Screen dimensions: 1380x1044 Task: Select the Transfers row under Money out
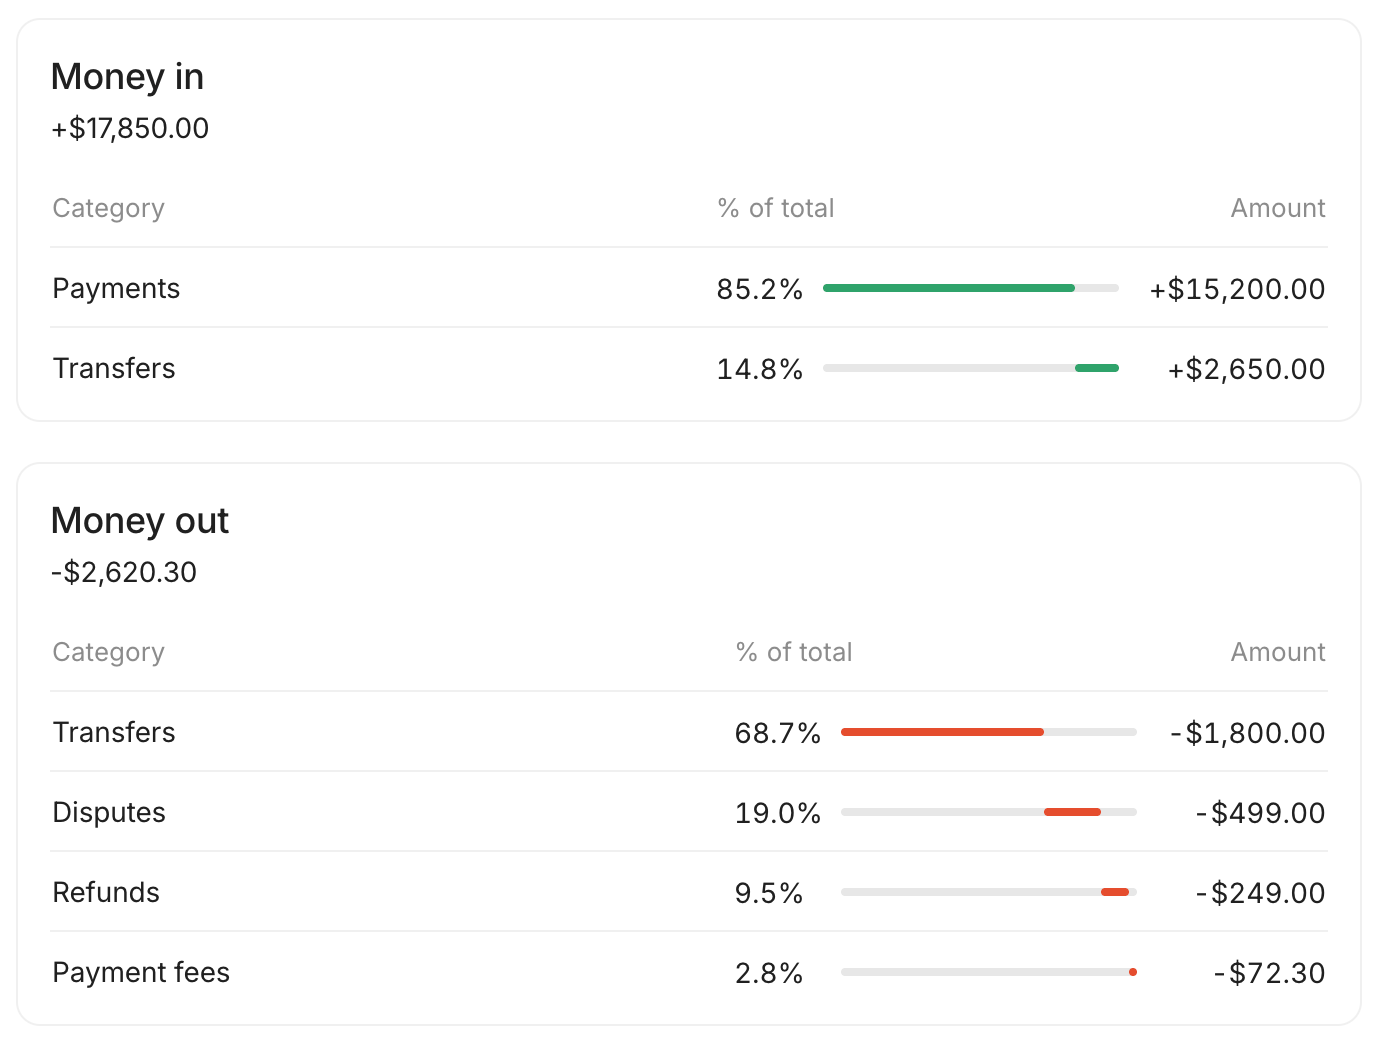[x=689, y=732]
